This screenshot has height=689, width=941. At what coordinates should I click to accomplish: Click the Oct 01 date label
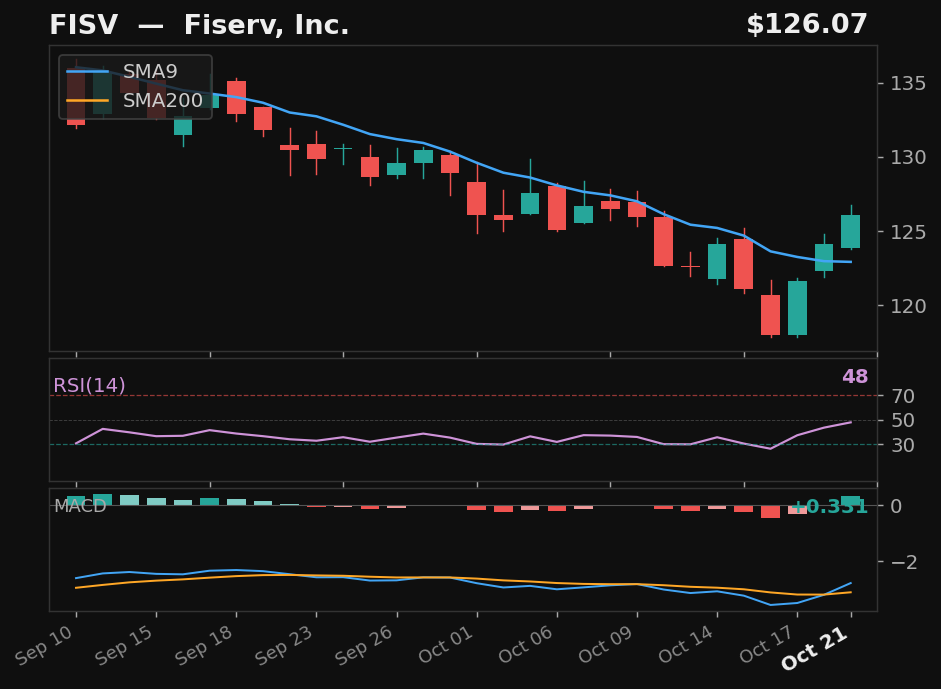(445, 645)
